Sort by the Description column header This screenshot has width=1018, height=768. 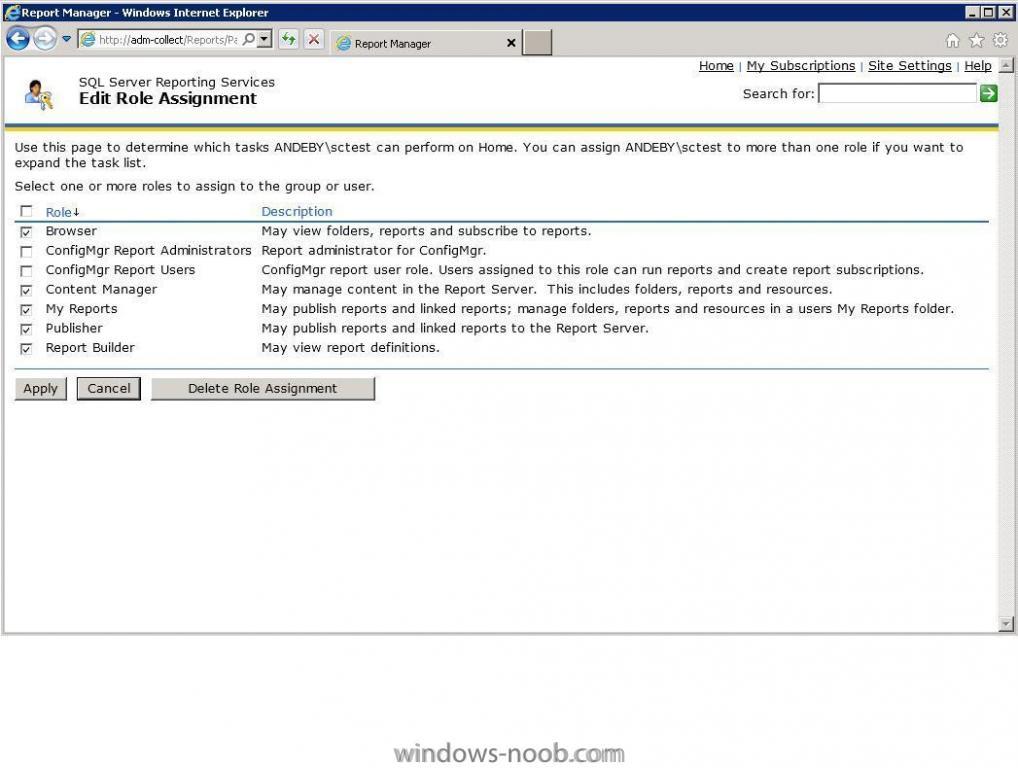pyautogui.click(x=297, y=212)
